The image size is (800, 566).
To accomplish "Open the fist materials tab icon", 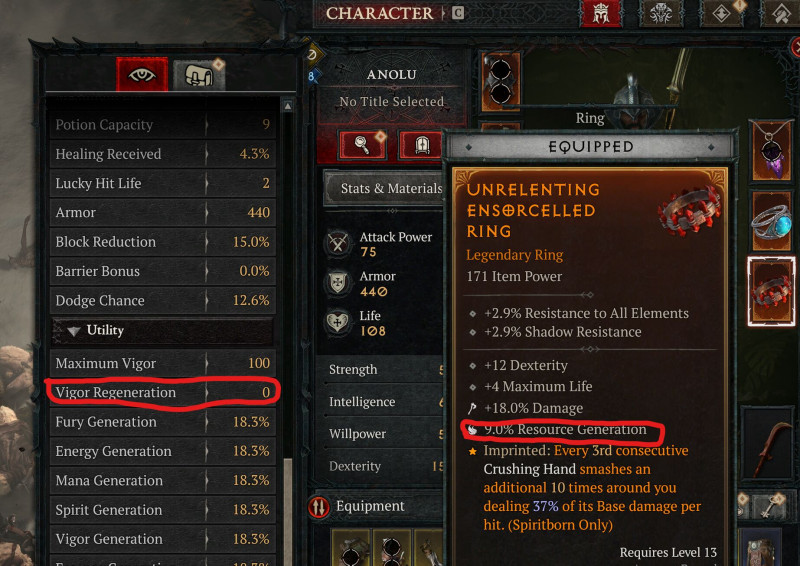I will point(199,76).
